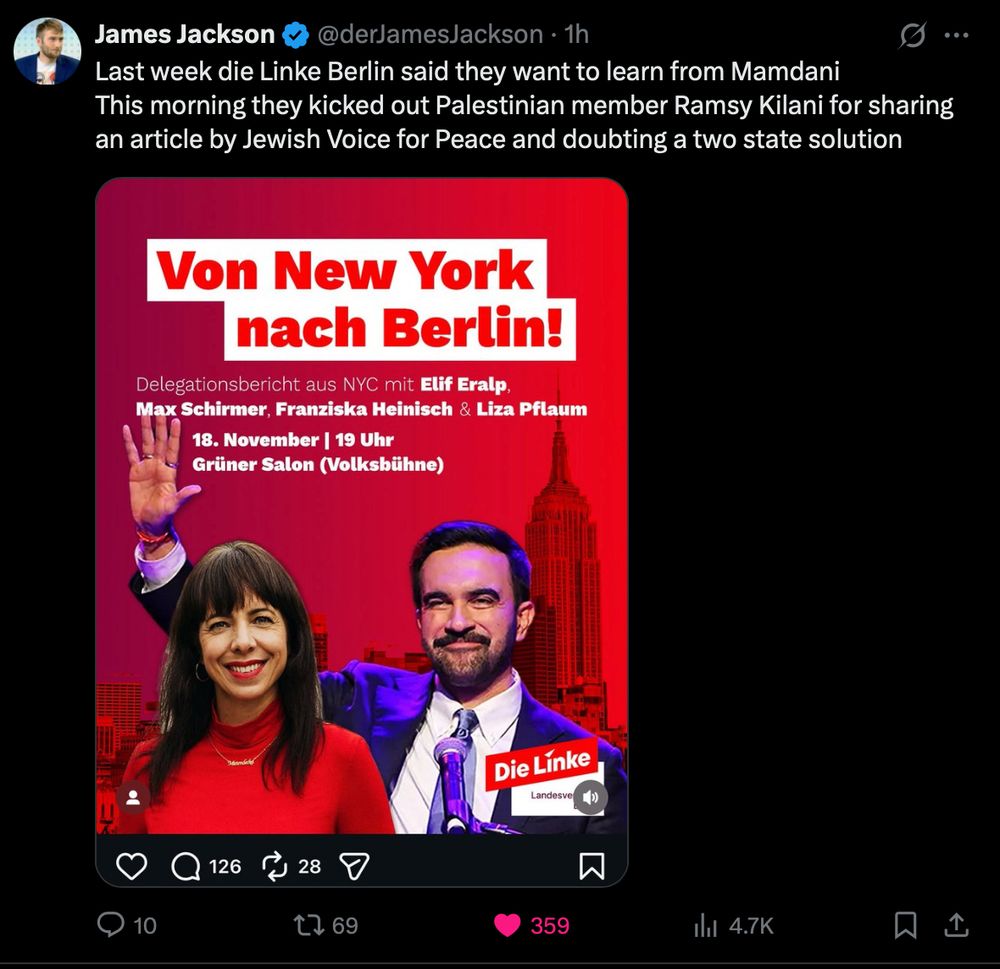
Task: Open the Grok explain icon
Action: click(x=912, y=35)
